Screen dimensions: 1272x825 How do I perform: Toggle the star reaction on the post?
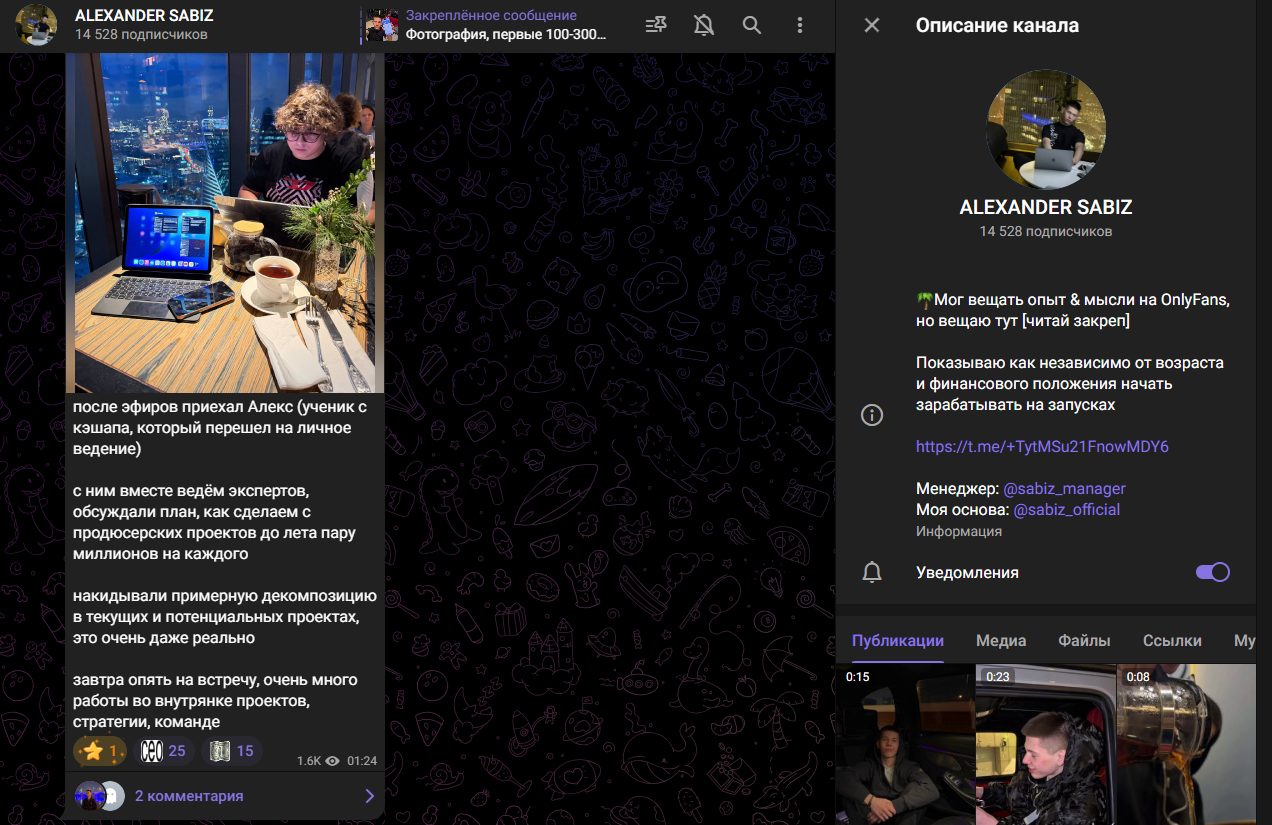coord(100,751)
